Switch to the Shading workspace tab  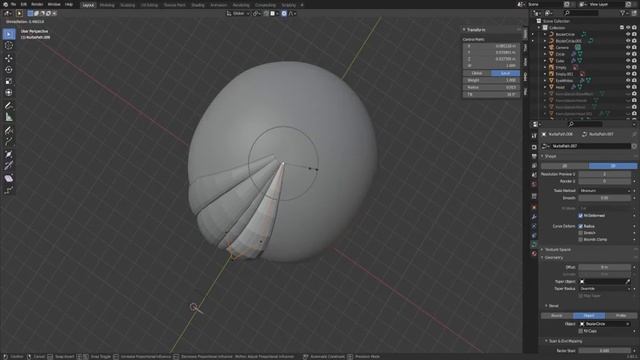click(198, 5)
